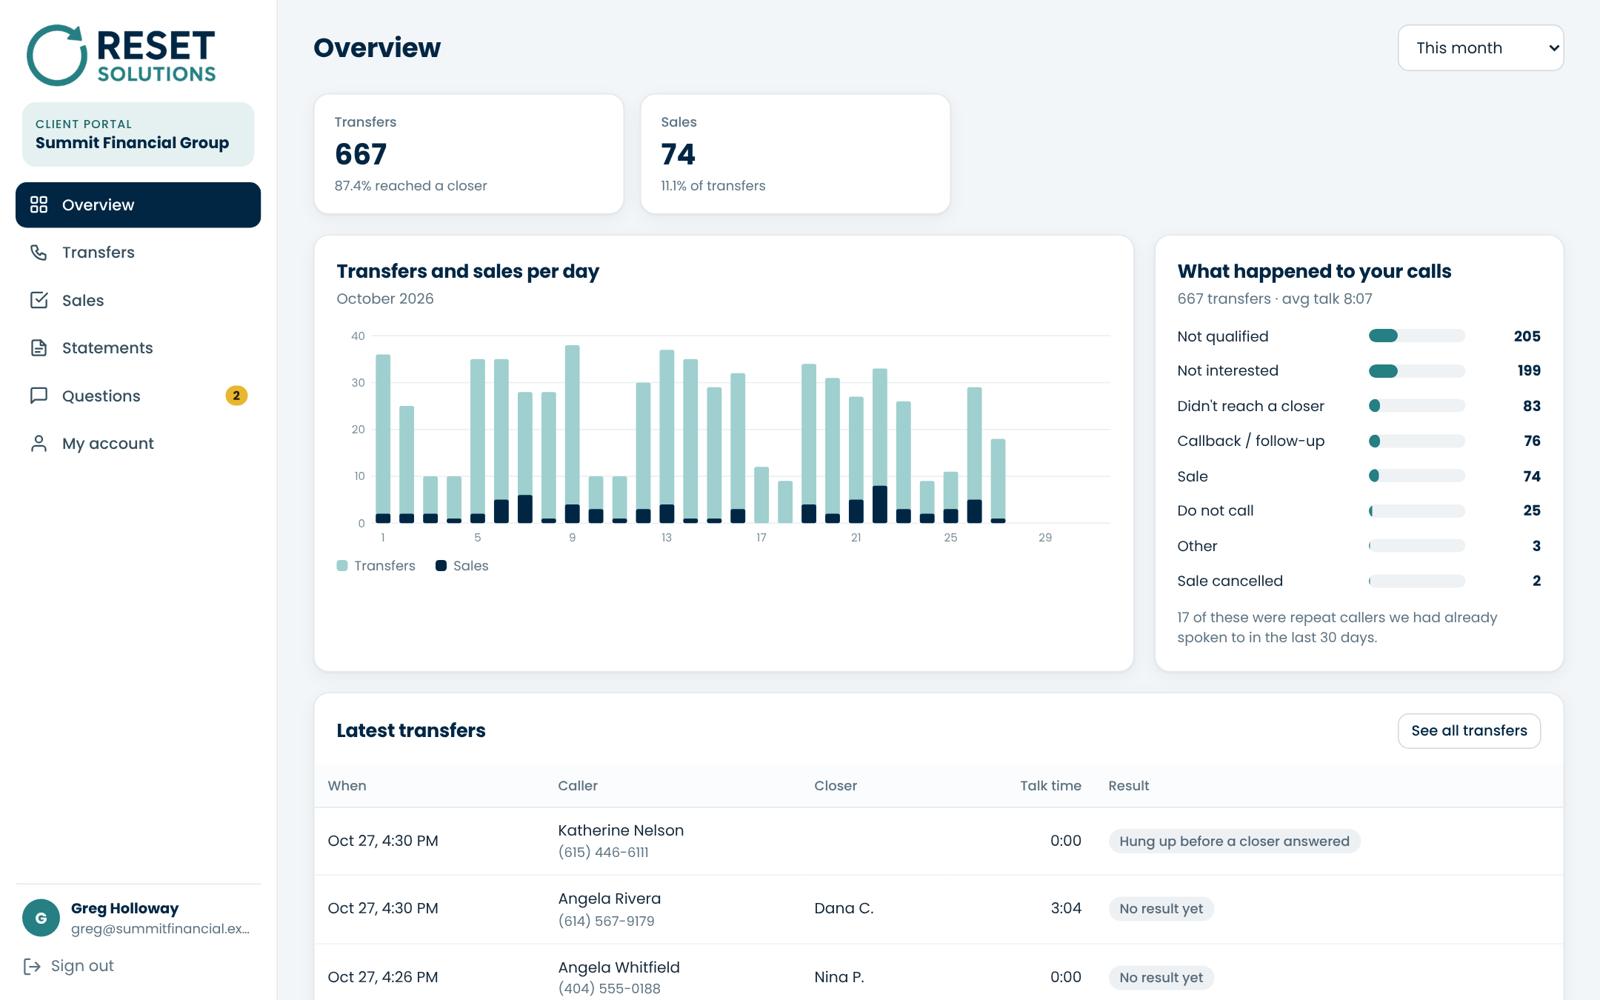The image size is (1600, 1000).
Task: Click the Caller column header
Action: [578, 786]
